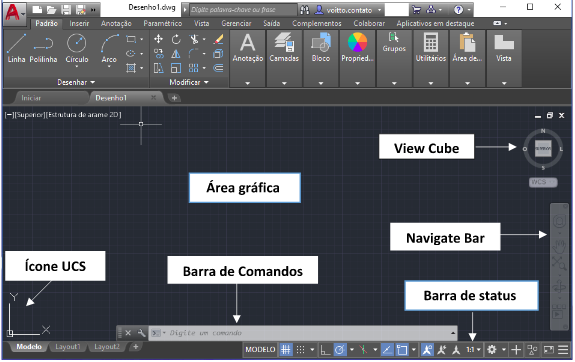Select the rectangular Array tool icon

194,68
